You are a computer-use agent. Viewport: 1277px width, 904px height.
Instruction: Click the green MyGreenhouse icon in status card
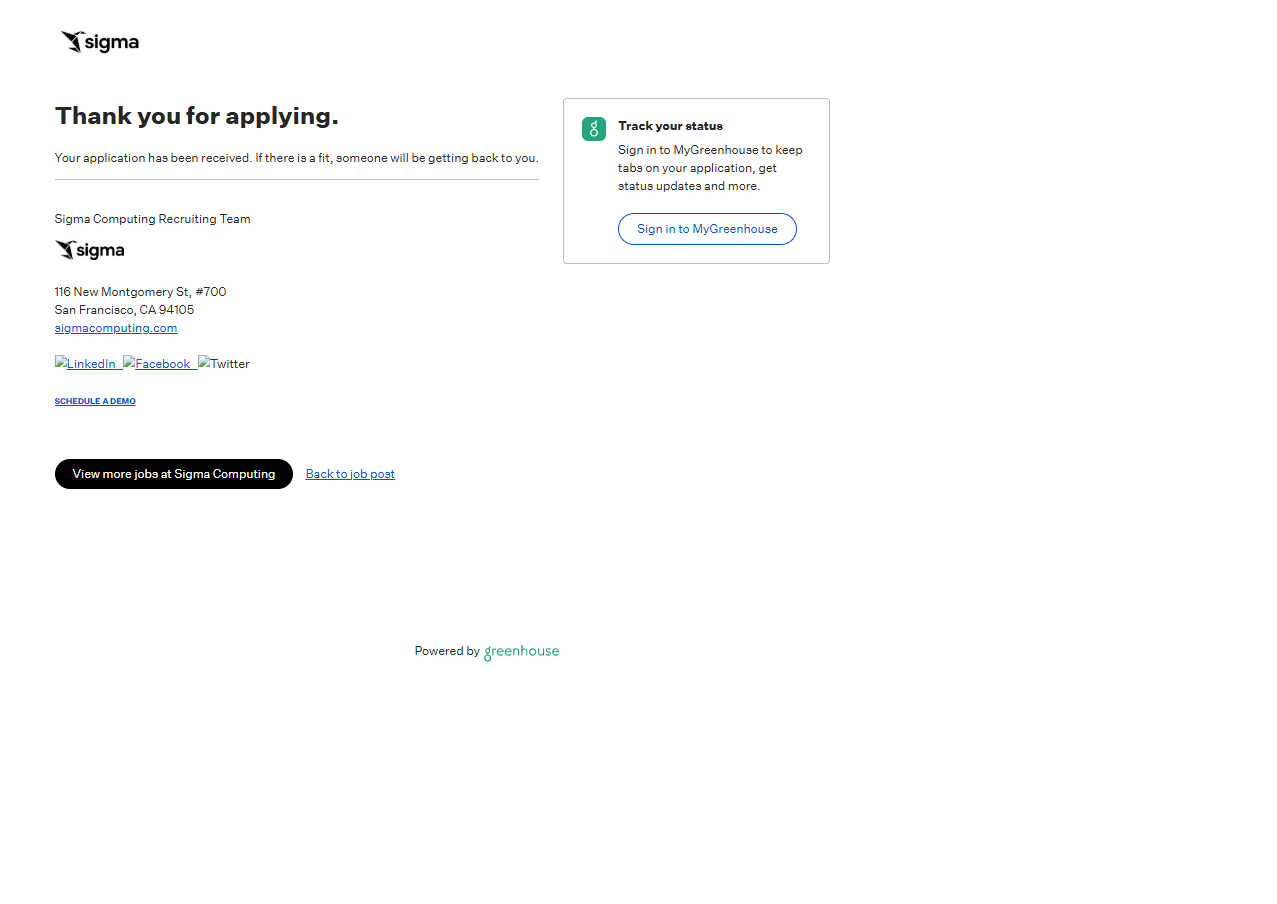click(x=594, y=129)
